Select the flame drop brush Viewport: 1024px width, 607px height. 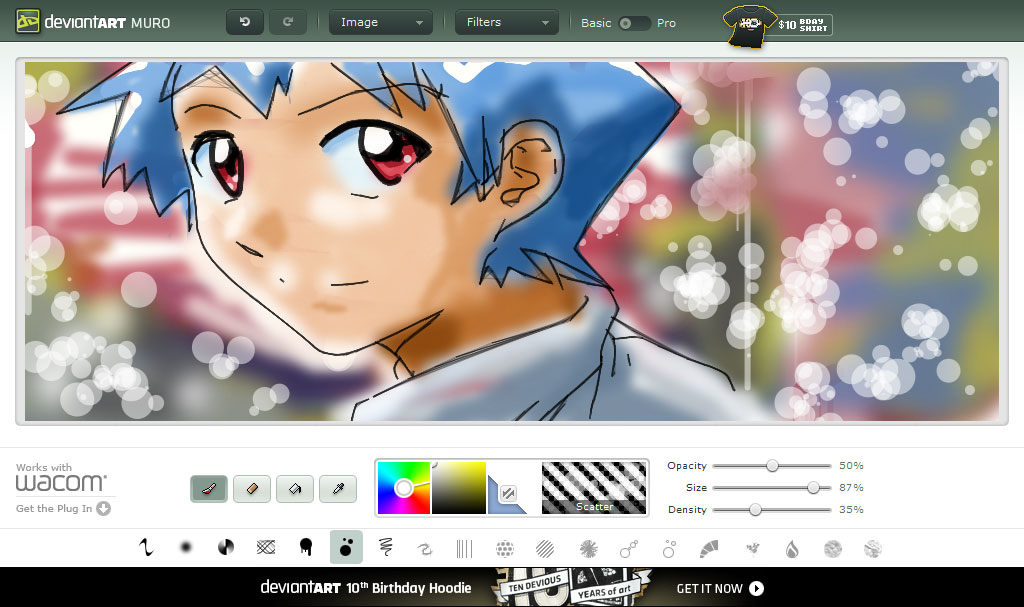click(792, 549)
